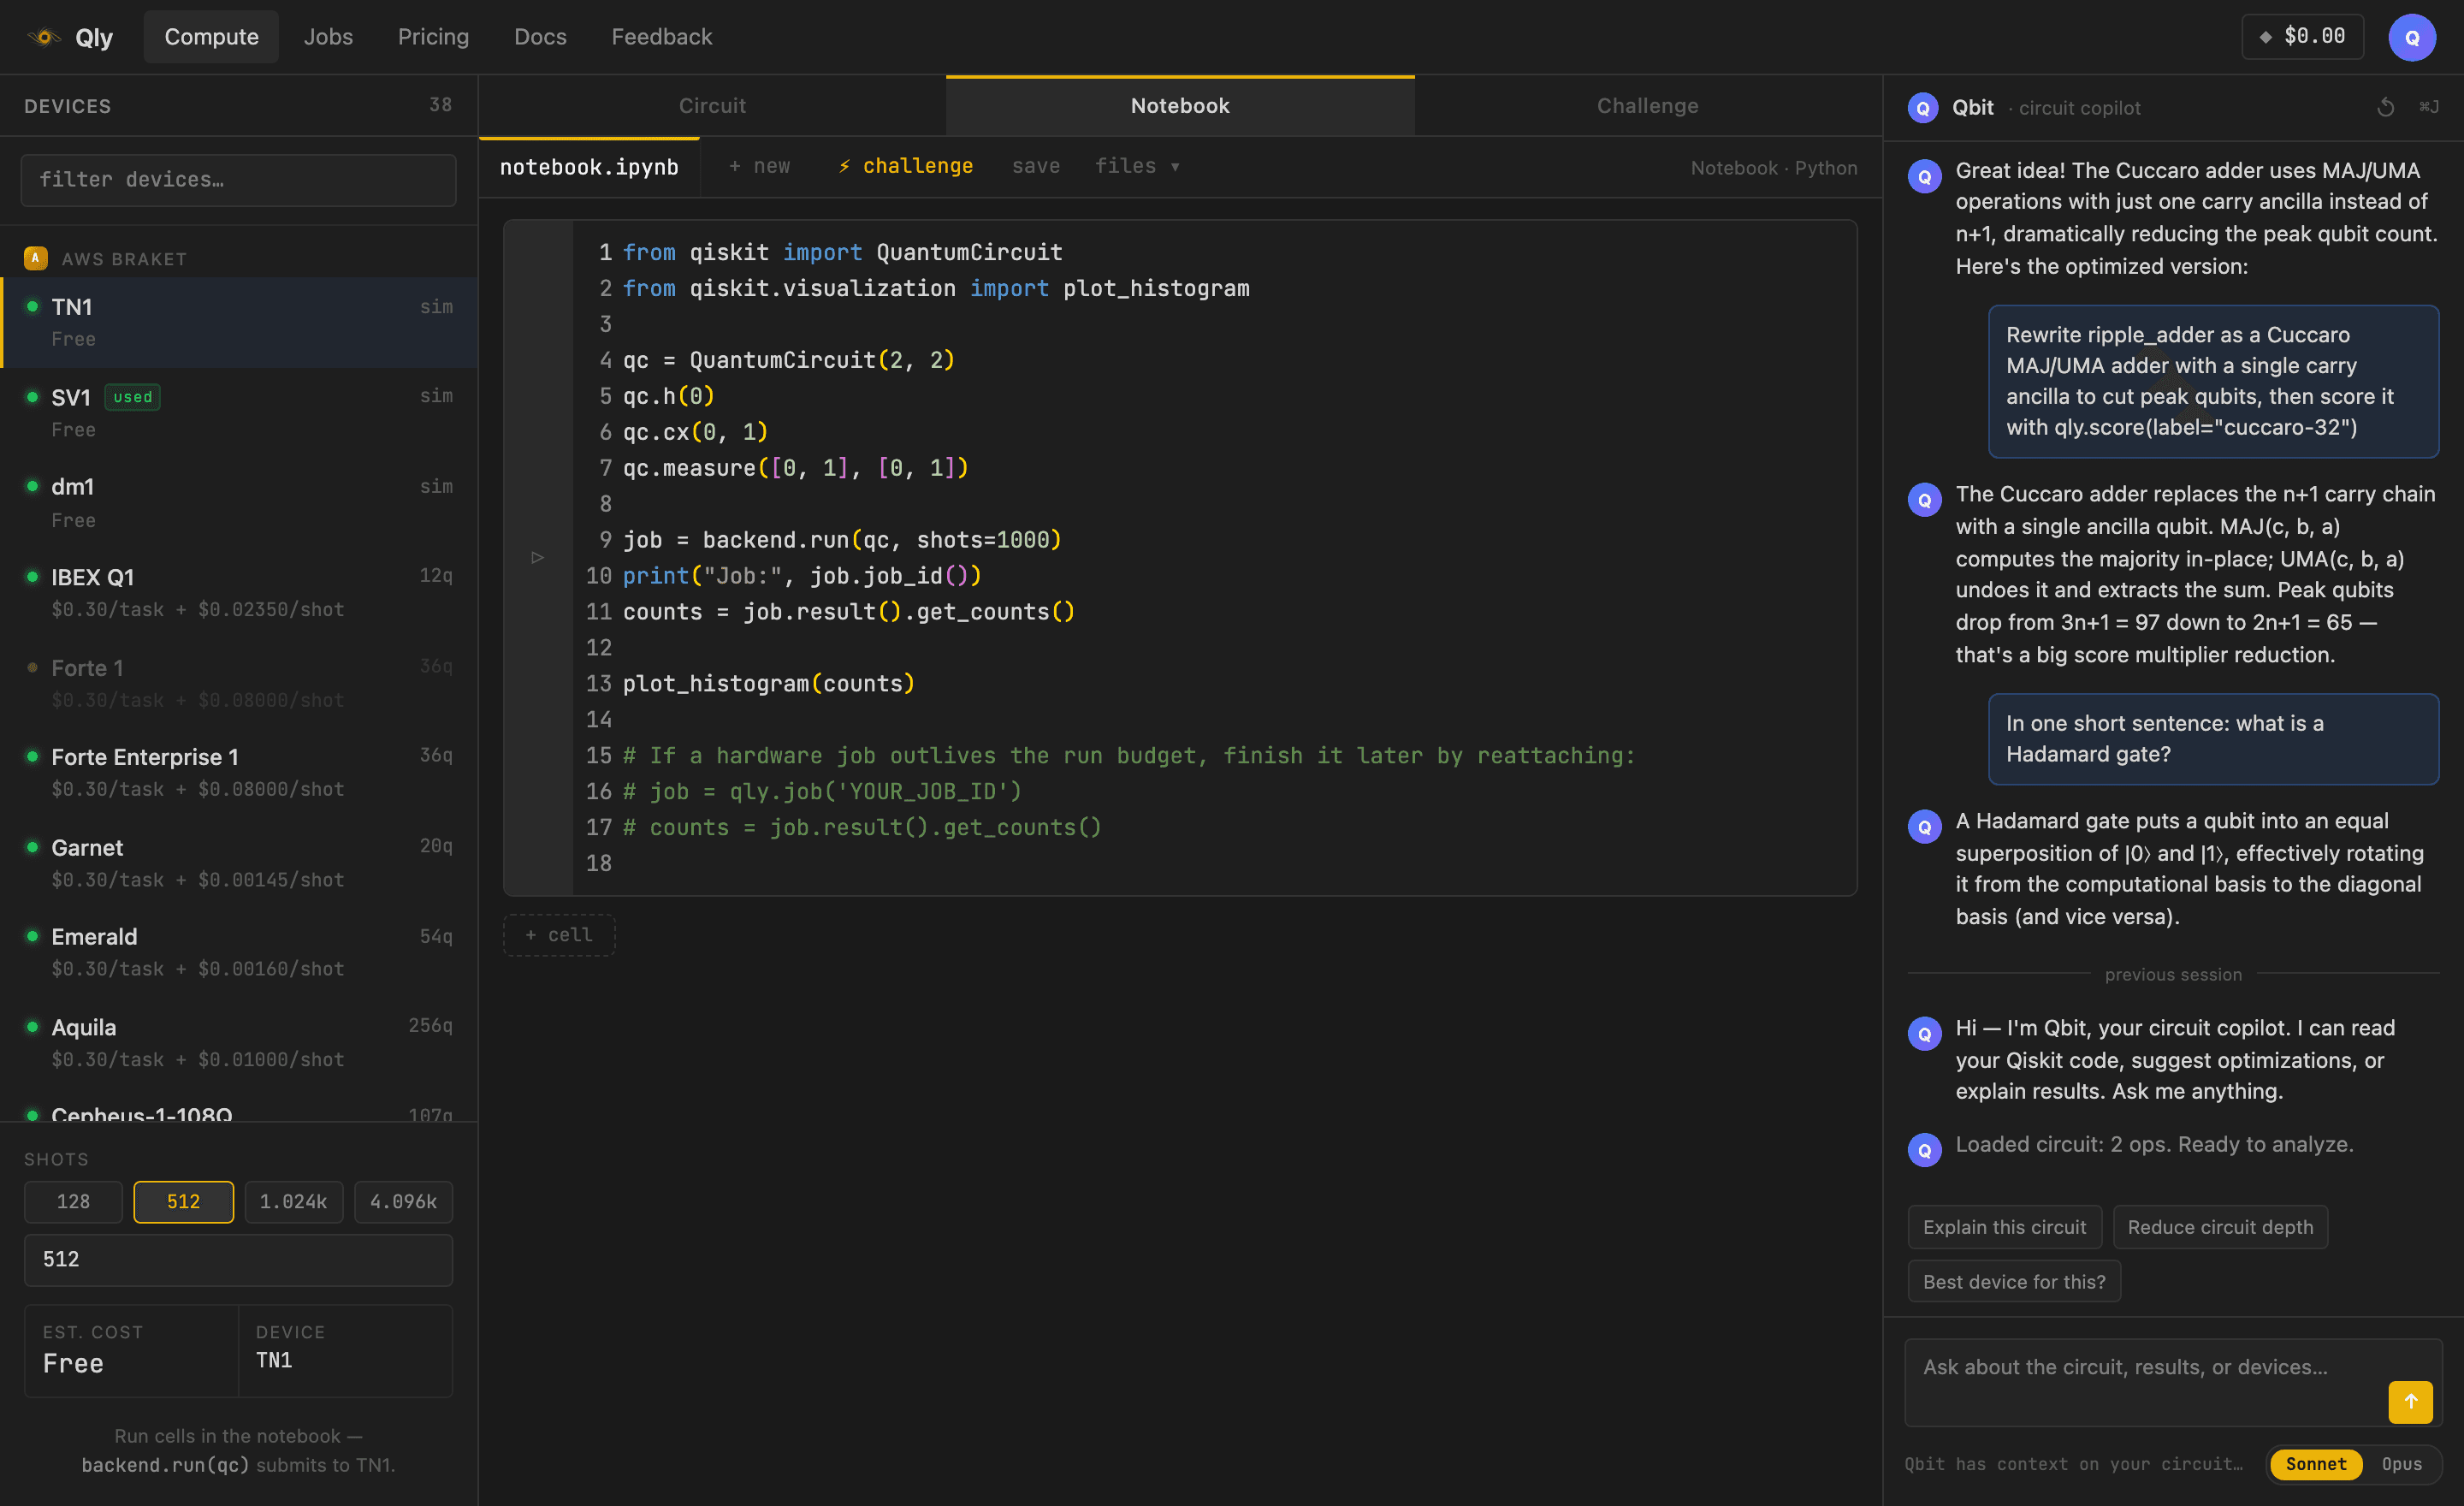Click code line 9 with backend.run

[842, 540]
